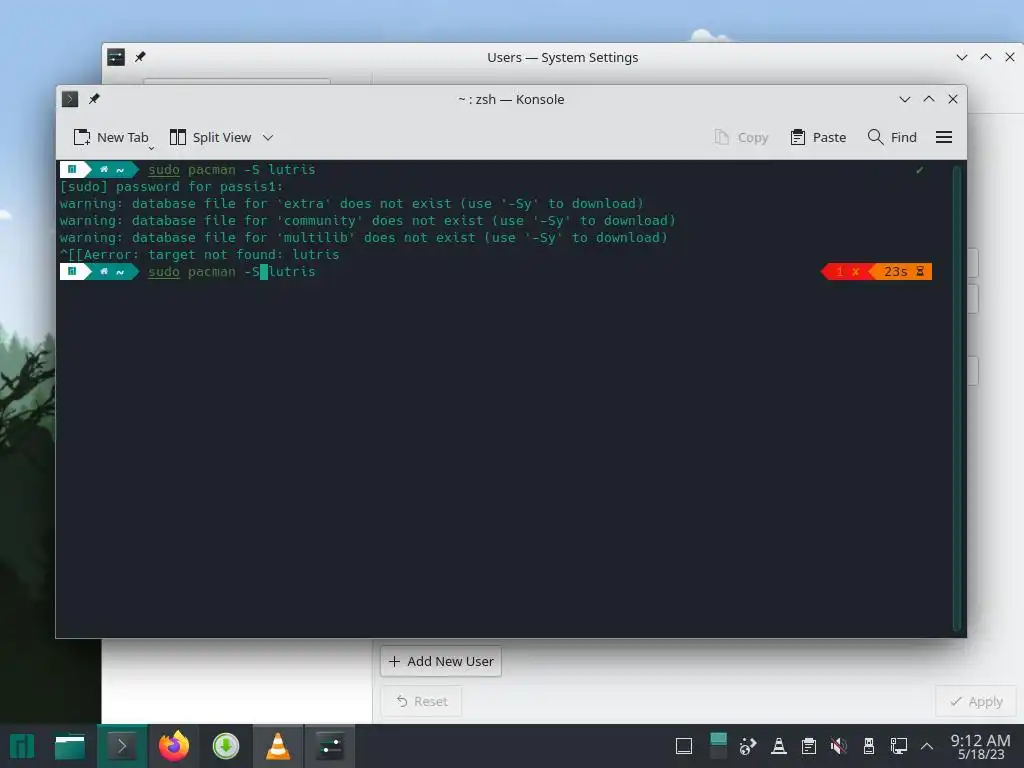Open a New Tab in Konsole
Image resolution: width=1024 pixels, height=768 pixels.
[111, 137]
